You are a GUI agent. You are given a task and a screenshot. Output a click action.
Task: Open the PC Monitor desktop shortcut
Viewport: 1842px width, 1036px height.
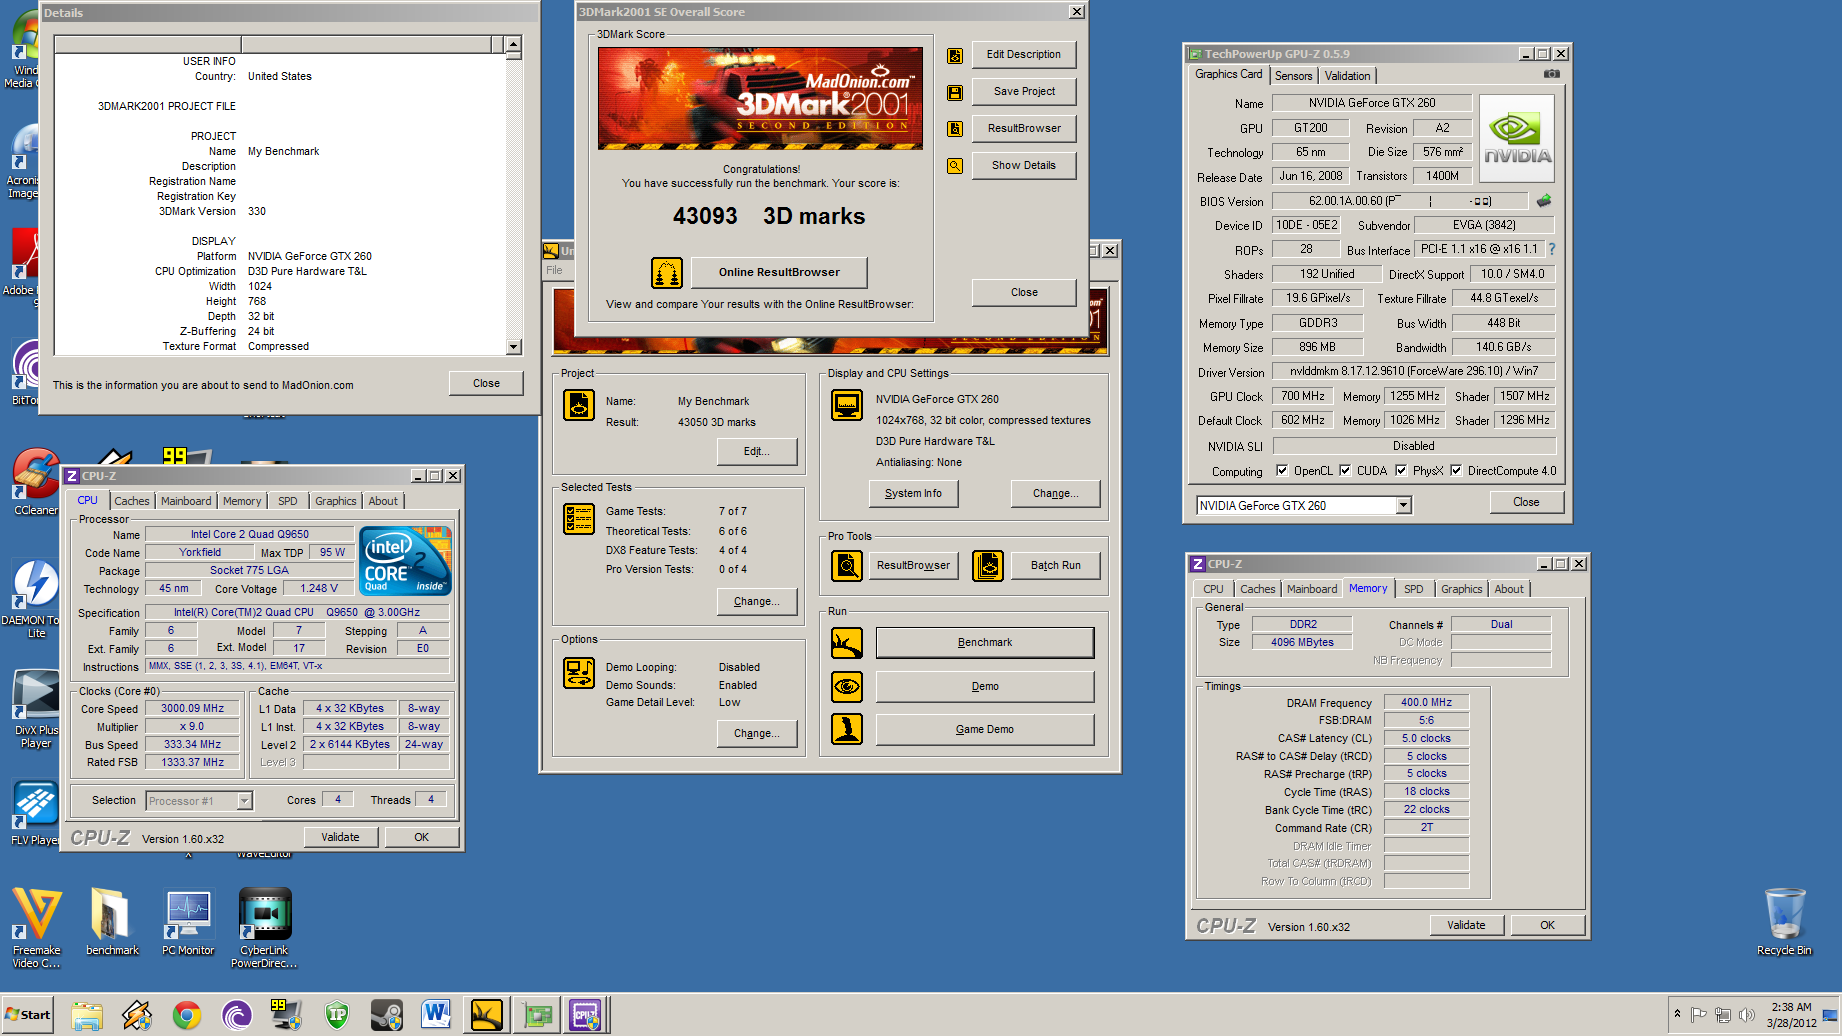pos(188,921)
